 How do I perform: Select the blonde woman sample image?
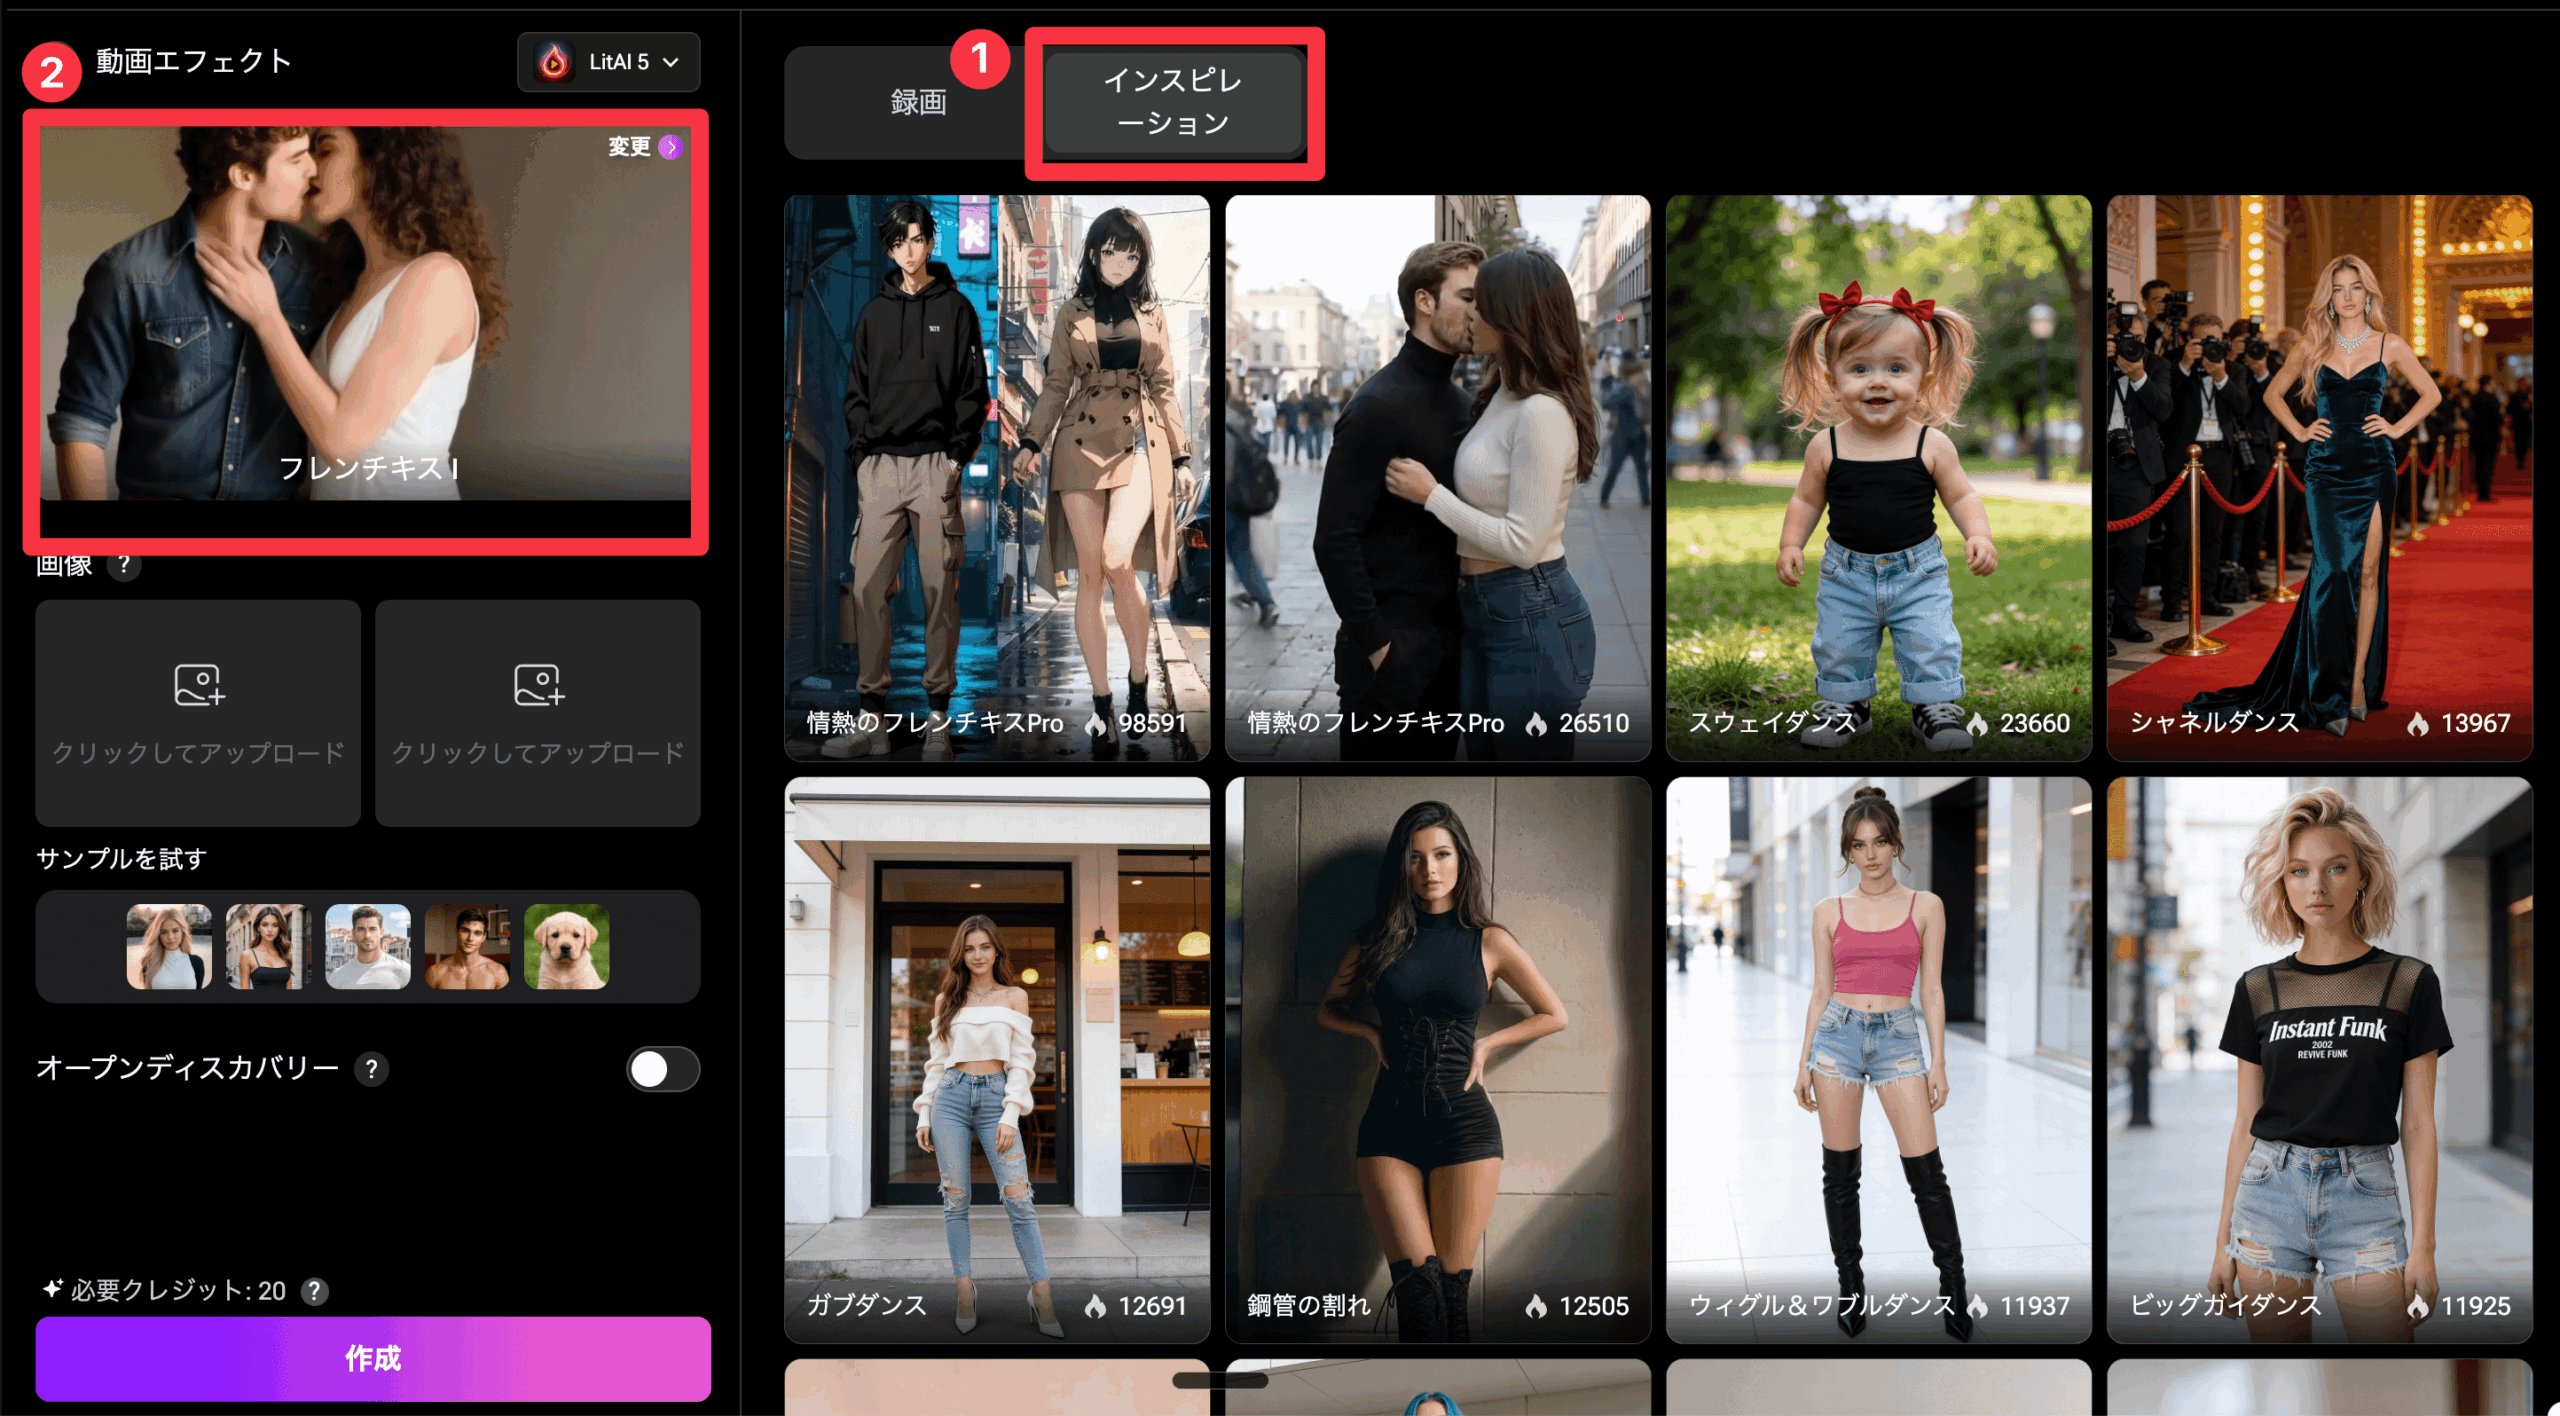click(169, 947)
